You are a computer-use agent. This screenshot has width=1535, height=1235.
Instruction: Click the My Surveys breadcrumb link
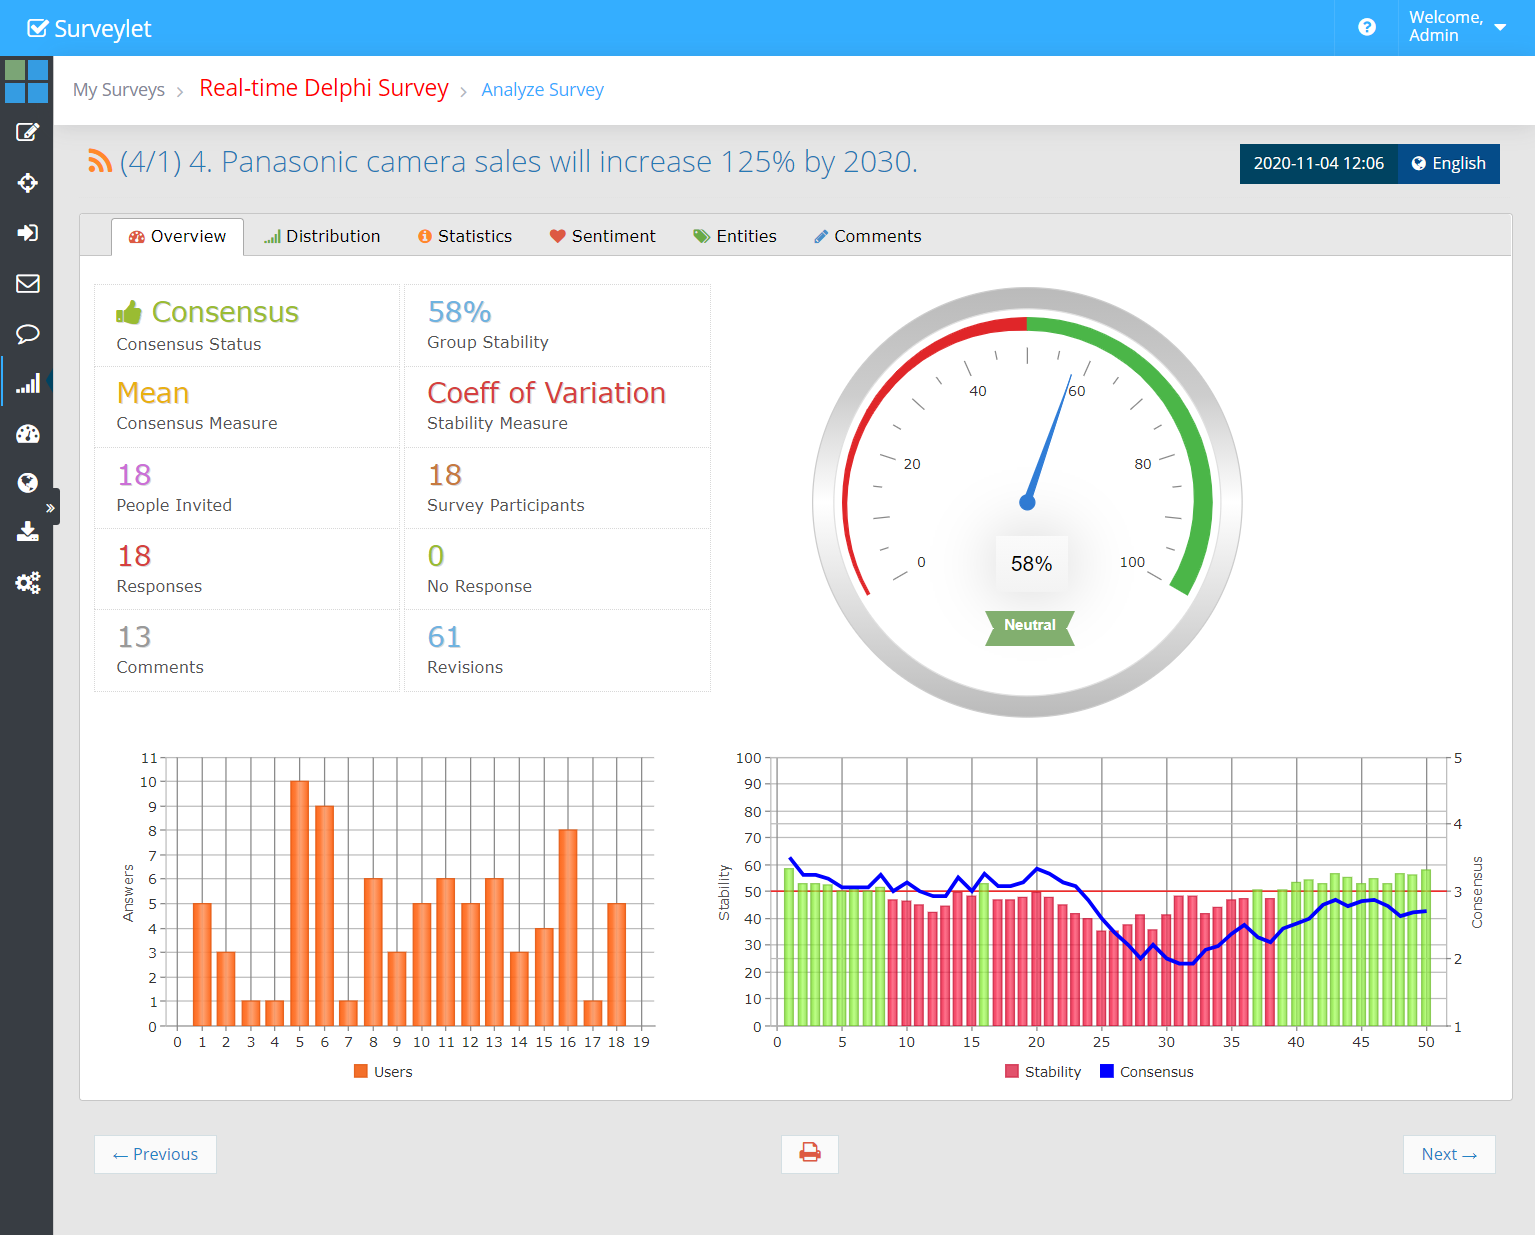click(119, 90)
